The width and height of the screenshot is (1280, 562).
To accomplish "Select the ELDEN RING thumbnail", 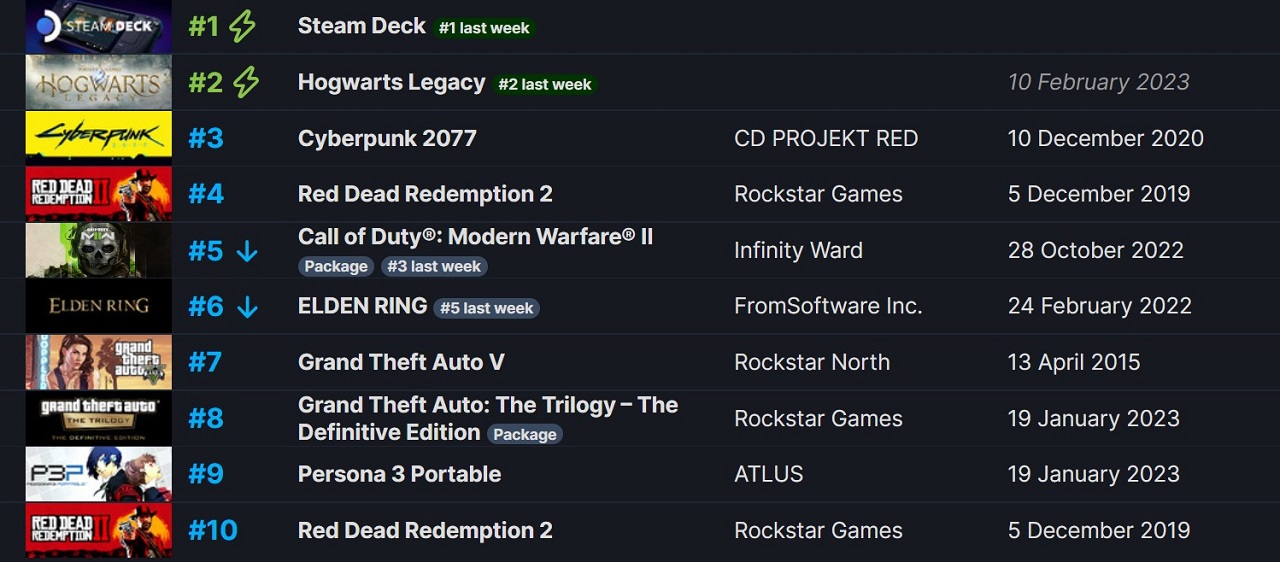I will click(x=98, y=306).
